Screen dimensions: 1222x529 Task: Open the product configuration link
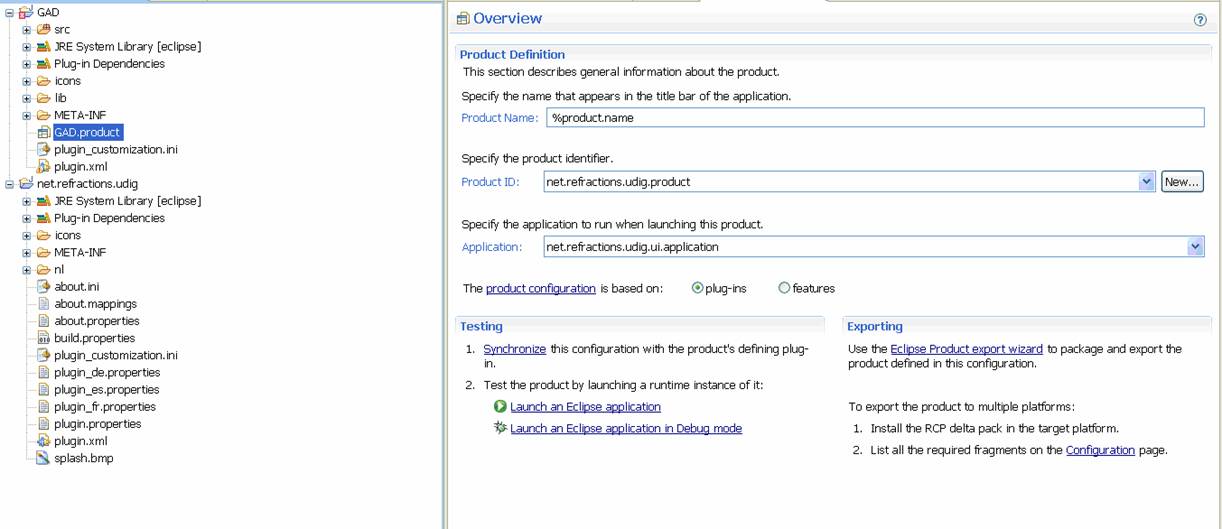tap(540, 288)
